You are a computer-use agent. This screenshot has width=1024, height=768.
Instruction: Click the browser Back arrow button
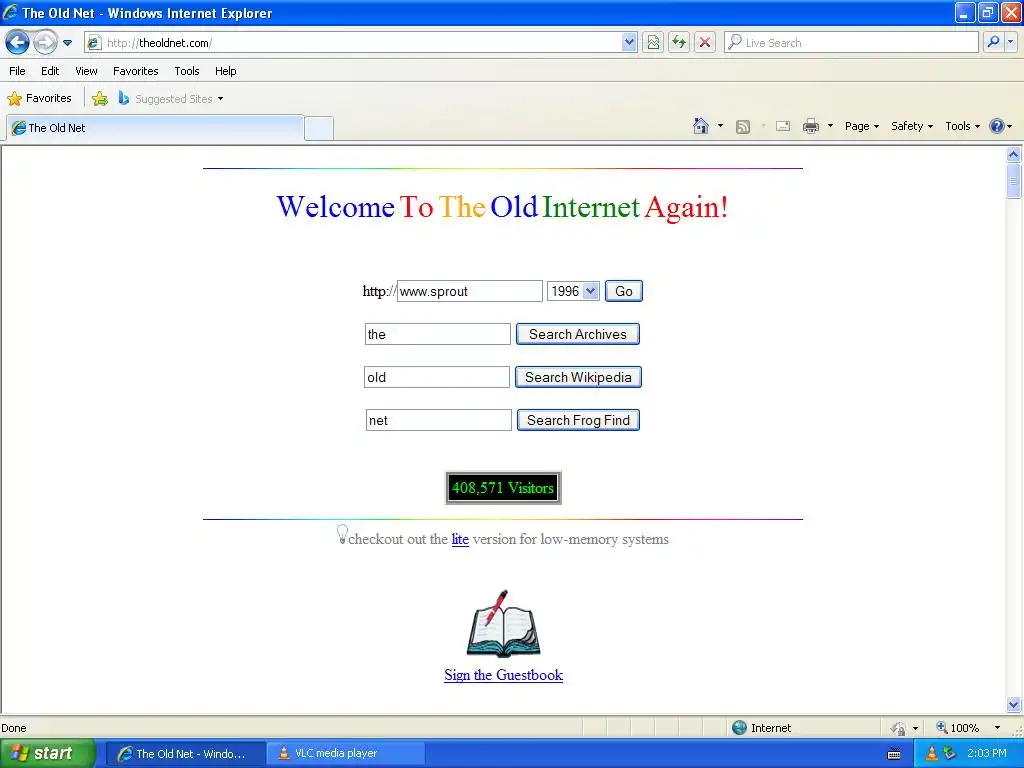pos(17,43)
